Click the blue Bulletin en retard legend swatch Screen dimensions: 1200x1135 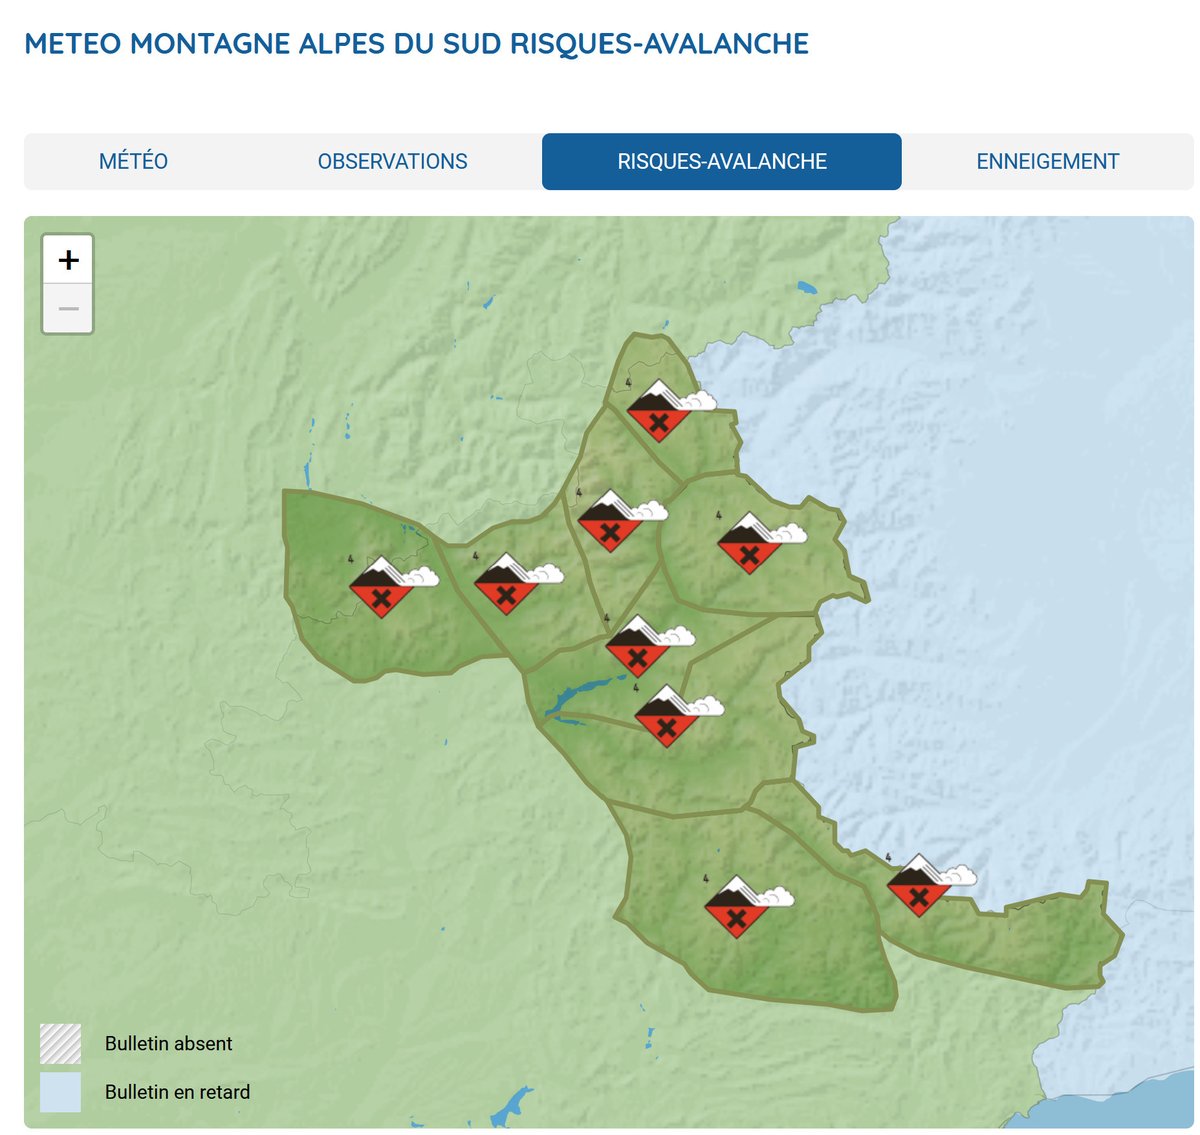coord(59,1092)
